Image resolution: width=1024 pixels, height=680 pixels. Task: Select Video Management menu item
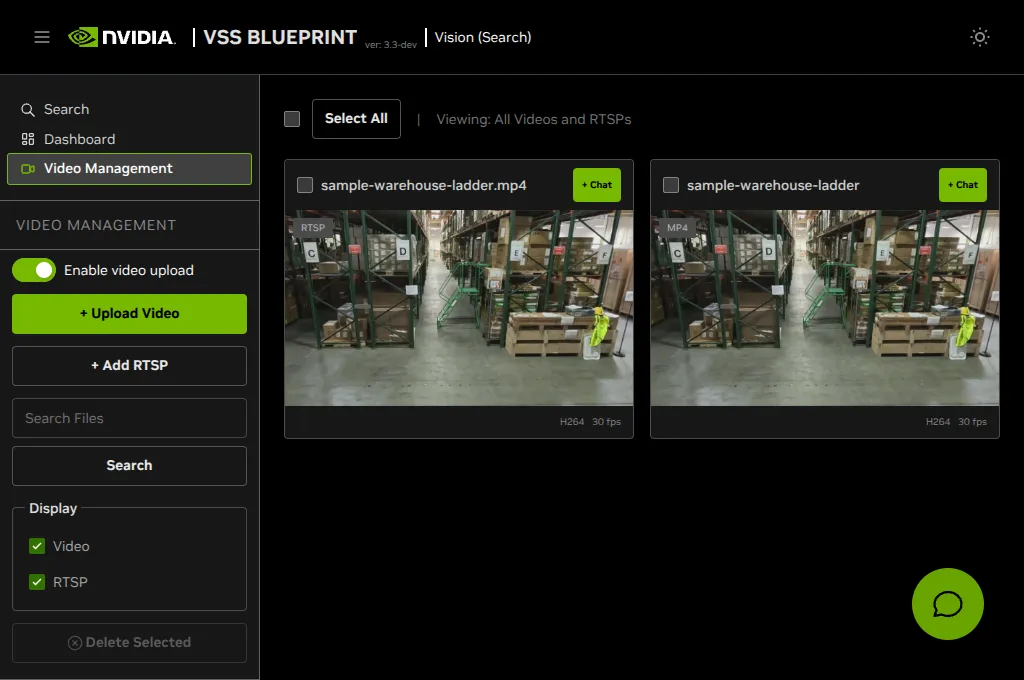click(129, 169)
